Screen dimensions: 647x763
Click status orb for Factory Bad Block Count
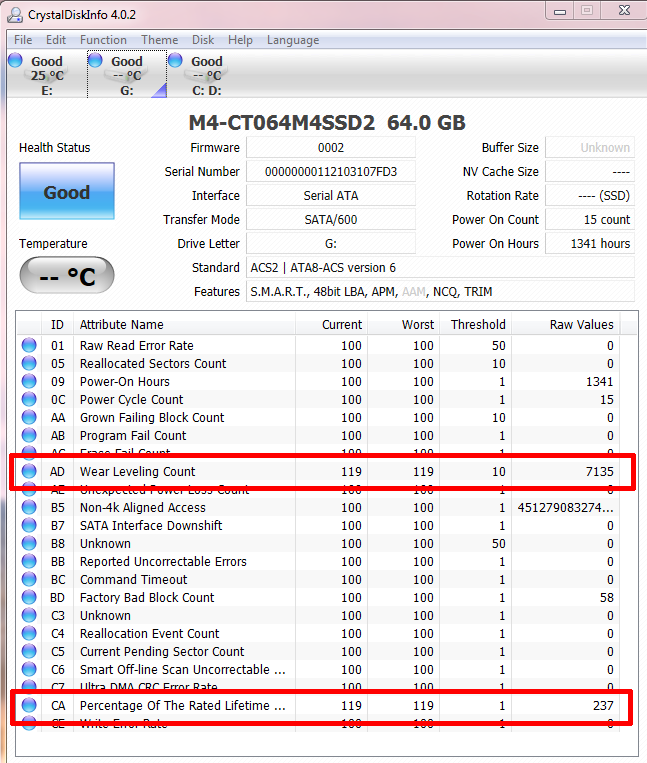click(x=29, y=597)
